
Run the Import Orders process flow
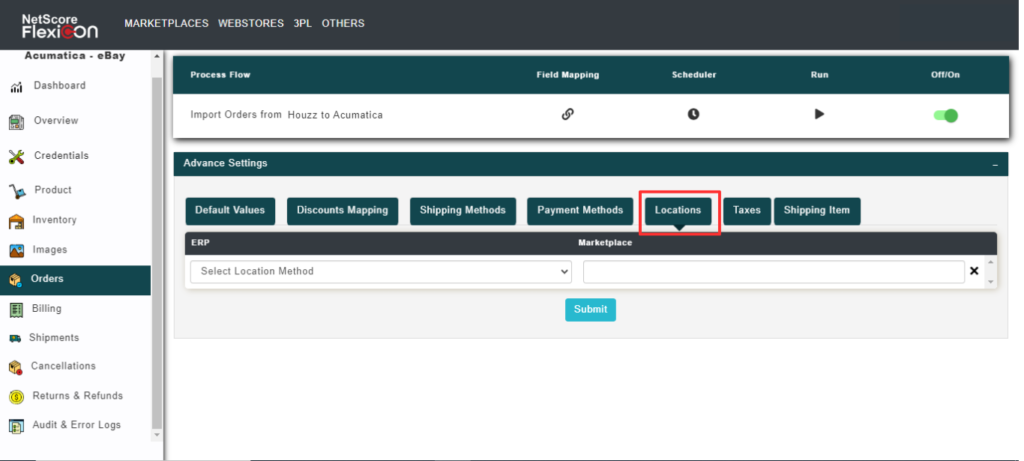[x=819, y=114]
